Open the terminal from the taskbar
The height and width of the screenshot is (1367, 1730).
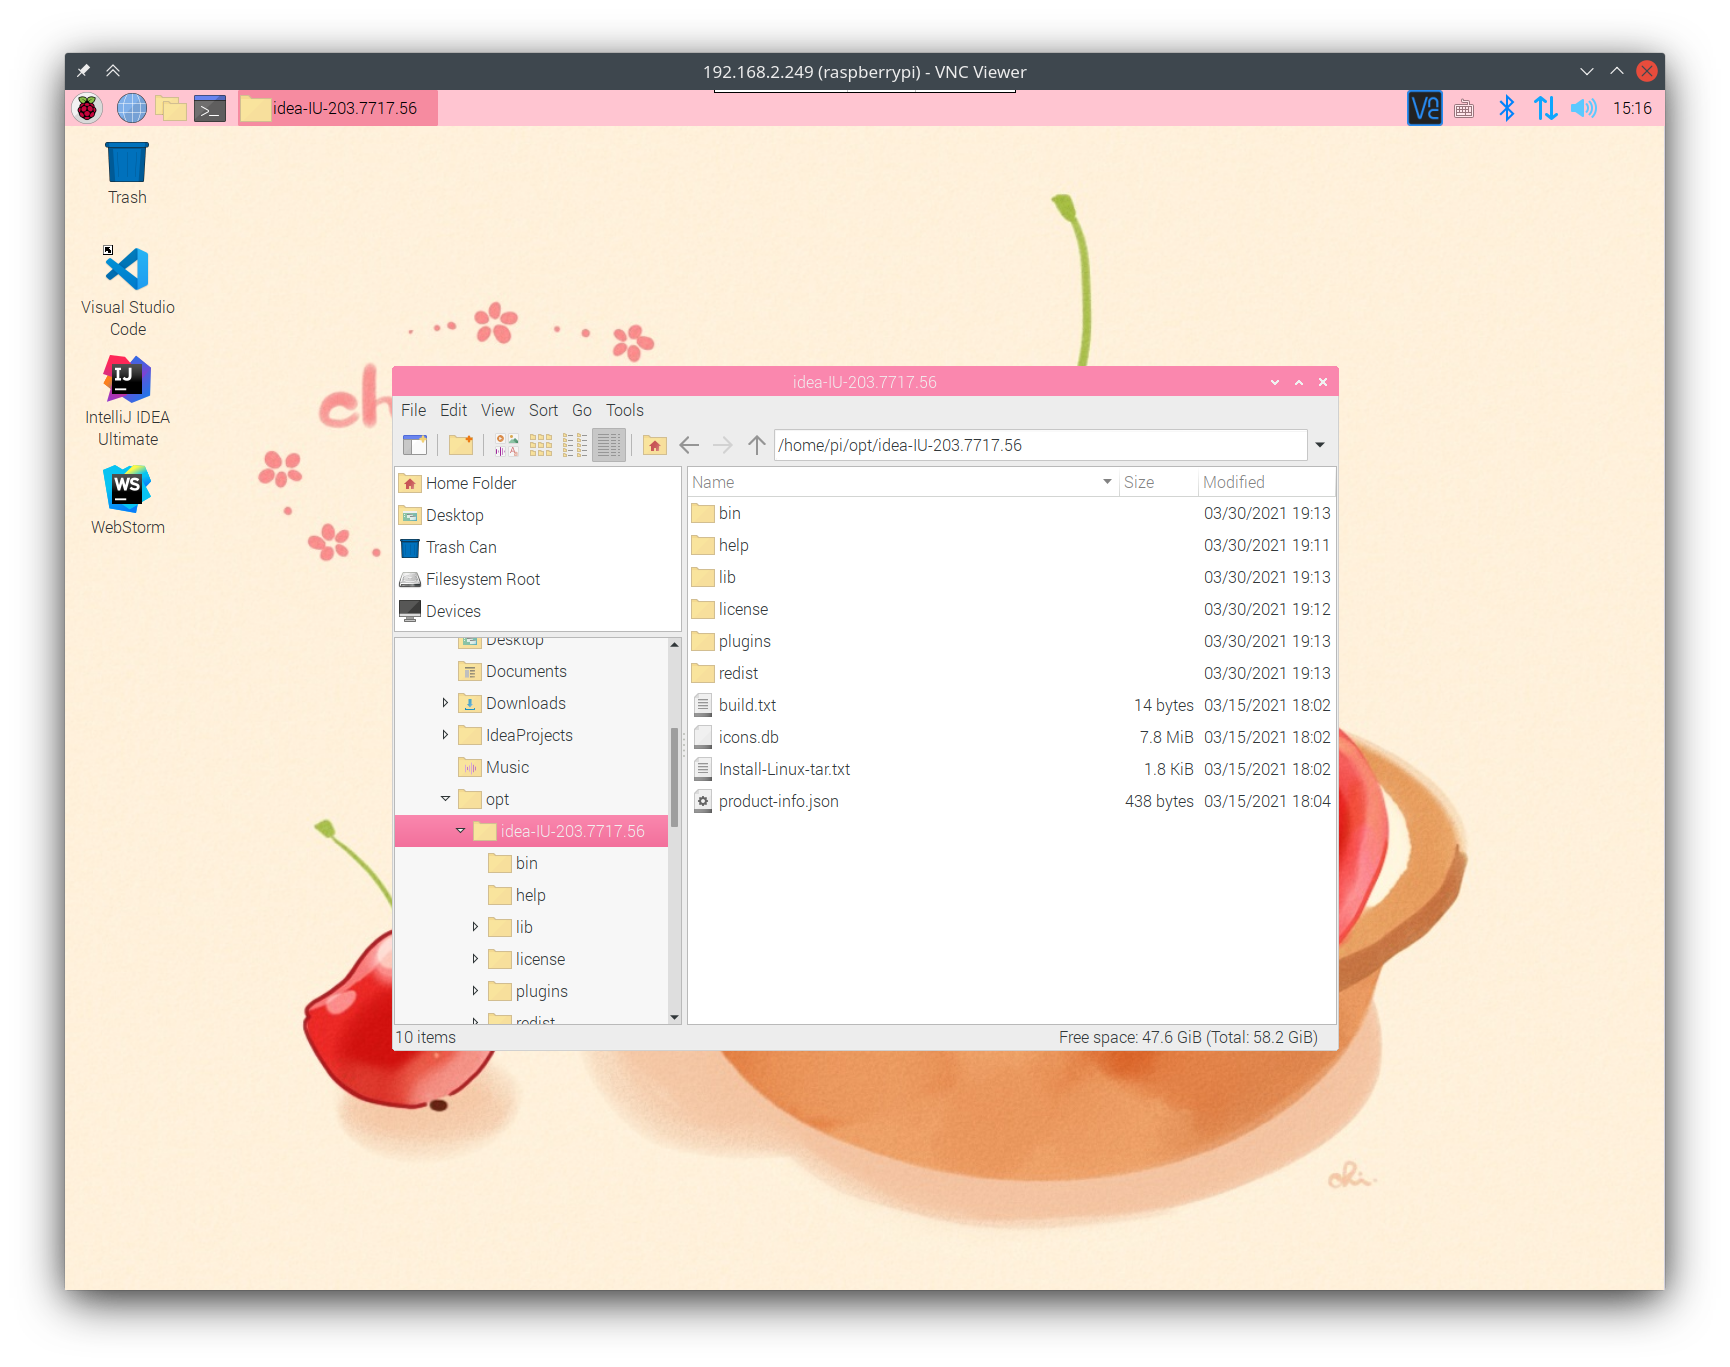tap(210, 108)
